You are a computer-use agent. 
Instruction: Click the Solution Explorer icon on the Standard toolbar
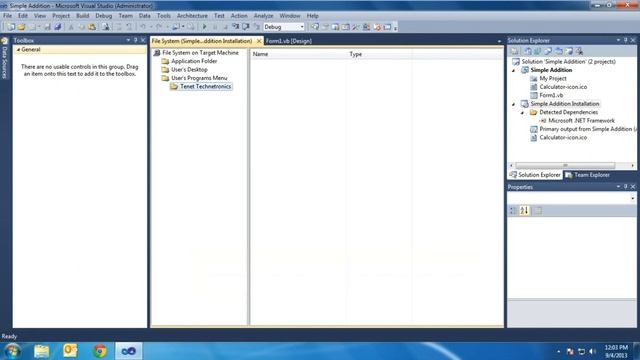(x=316, y=27)
